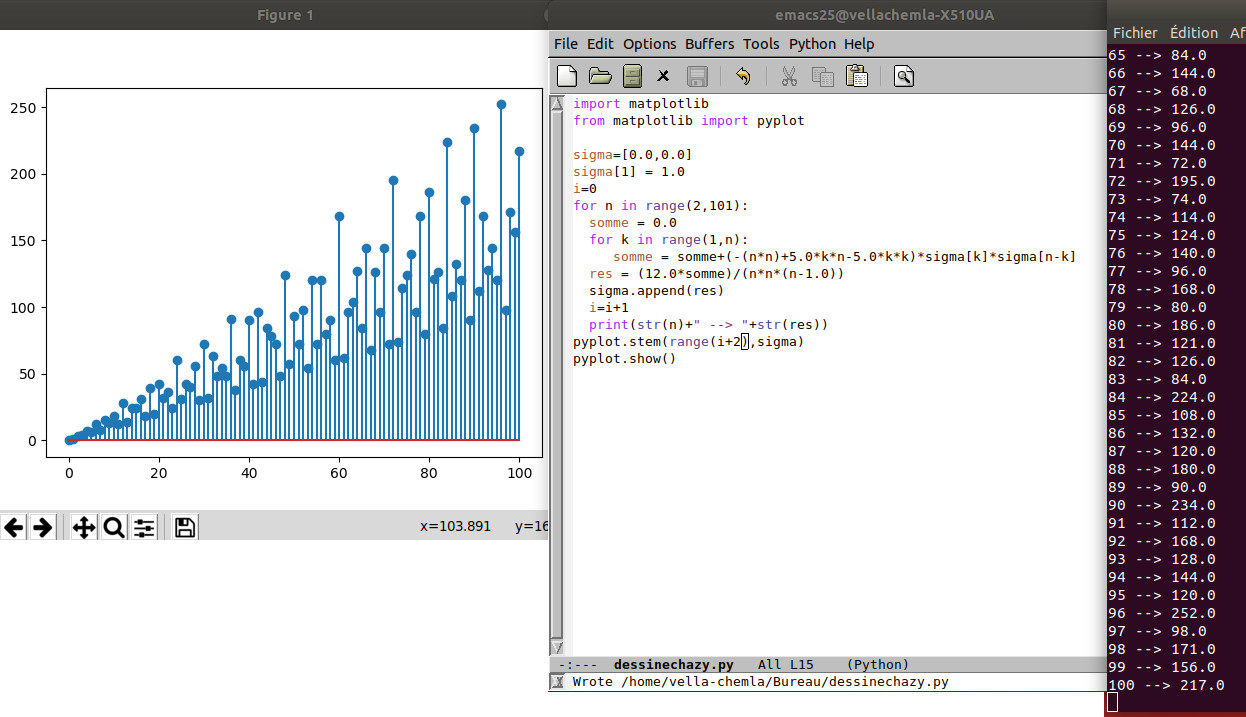Image resolution: width=1246 pixels, height=717 pixels.
Task: Close the buffer with the X toolbar icon
Action: 663,76
